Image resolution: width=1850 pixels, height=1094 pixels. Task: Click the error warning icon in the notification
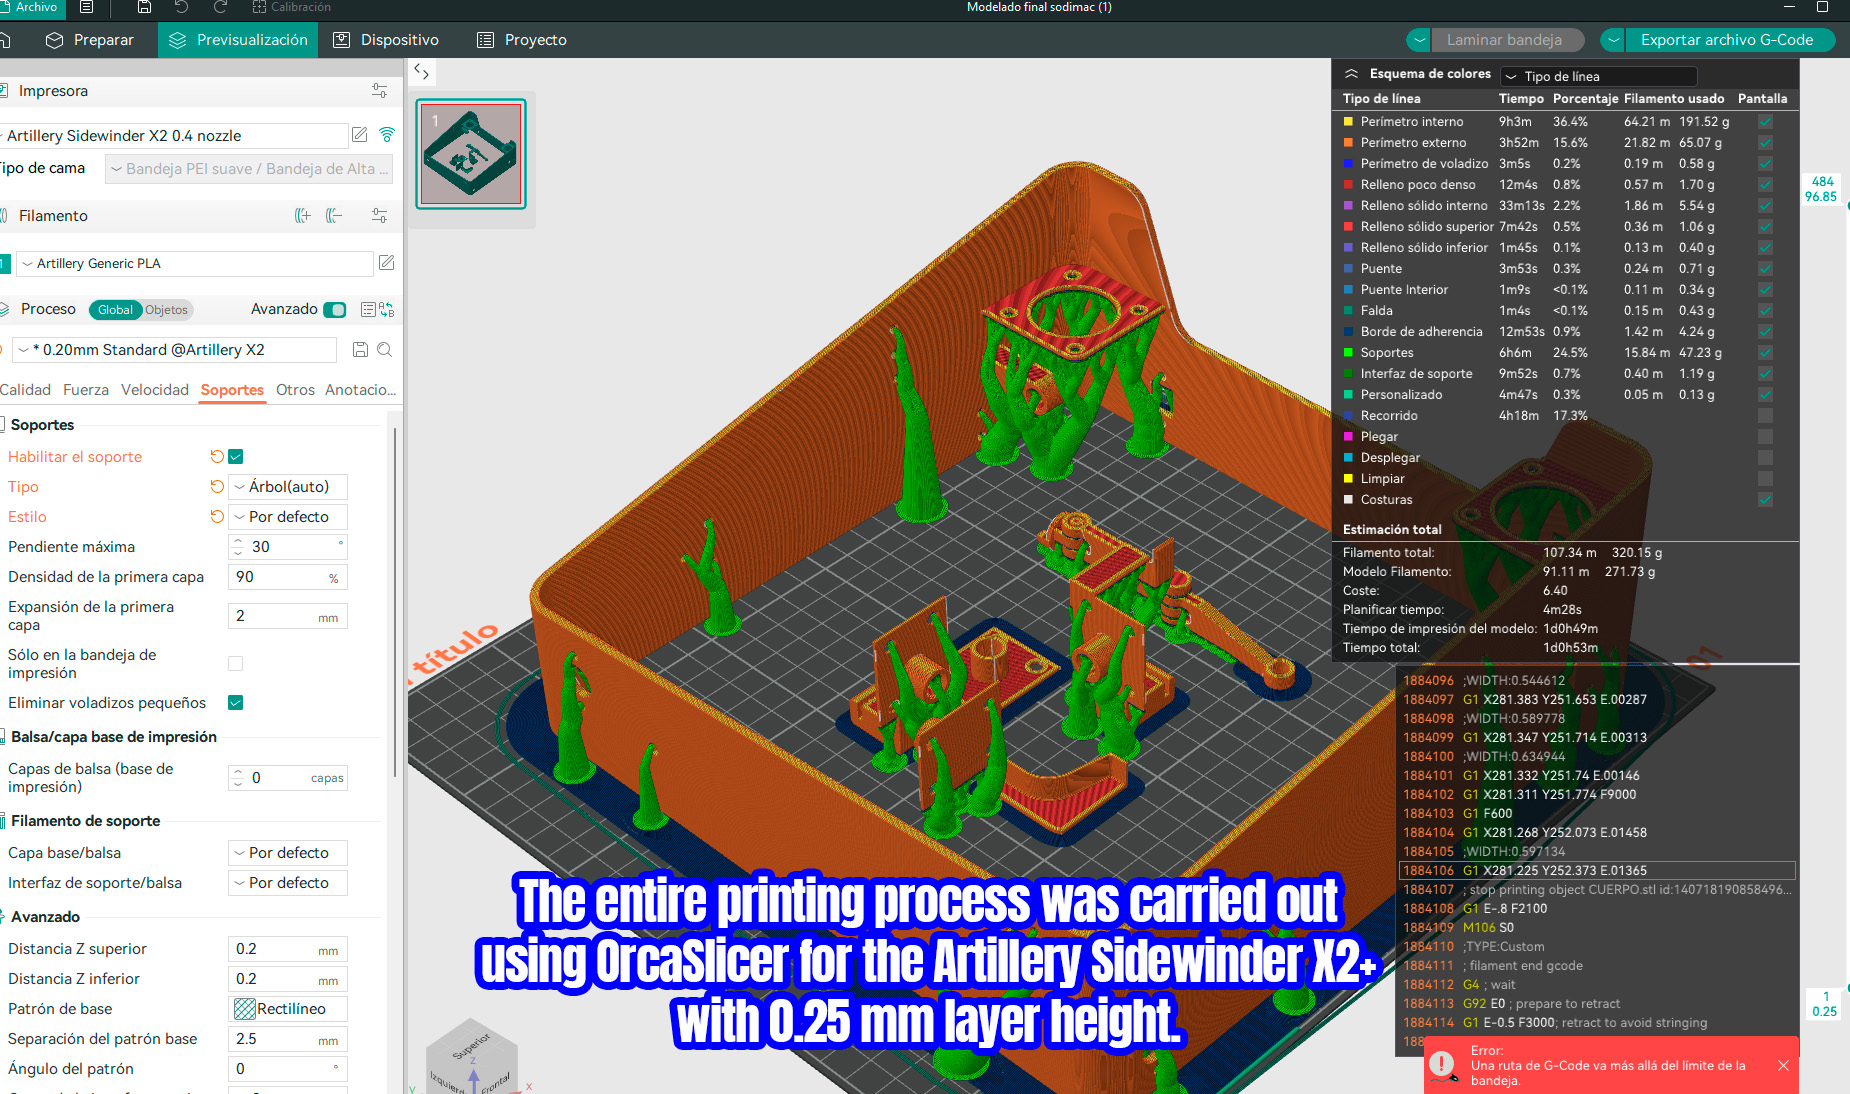1442,1064
